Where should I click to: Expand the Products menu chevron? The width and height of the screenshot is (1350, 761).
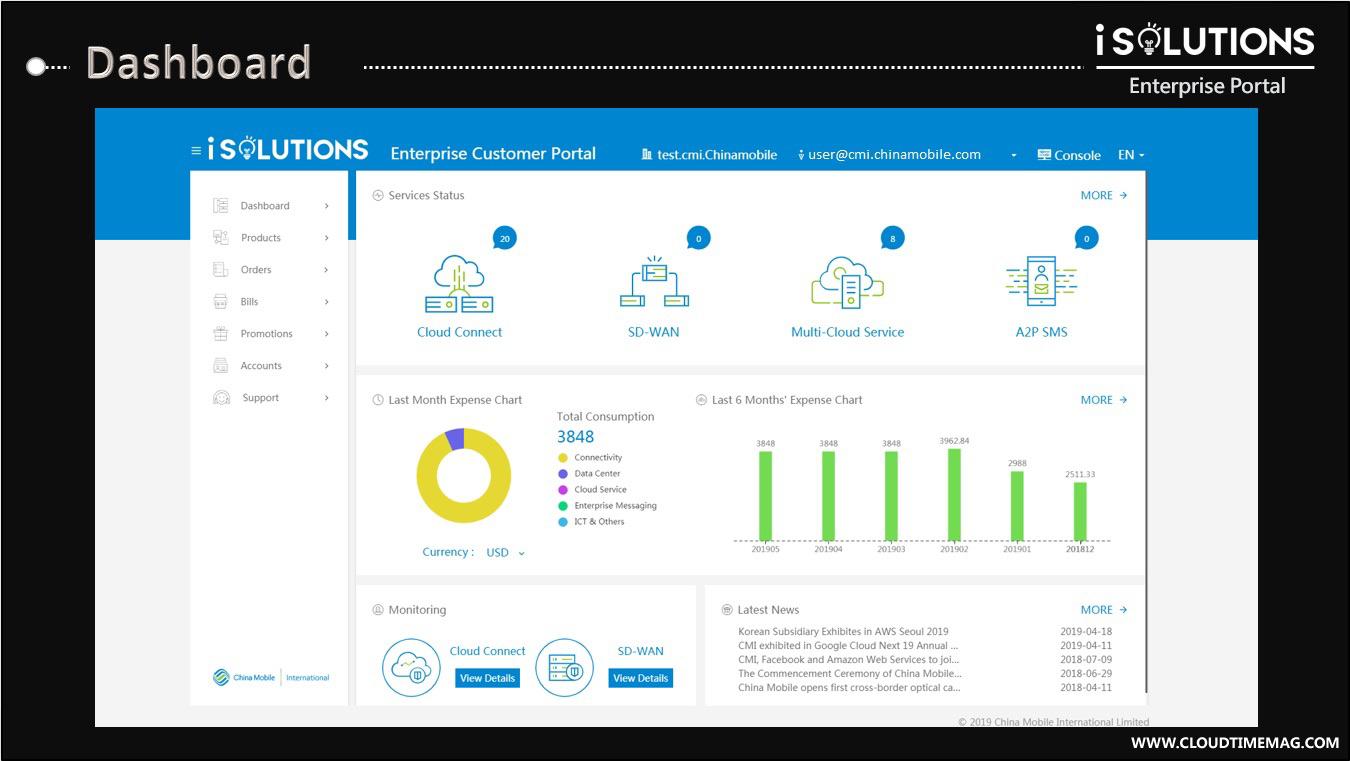[326, 238]
